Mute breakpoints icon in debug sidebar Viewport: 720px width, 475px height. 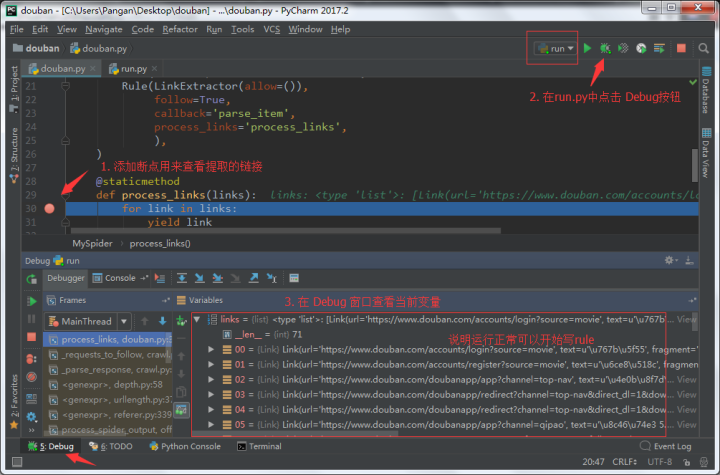click(32, 377)
